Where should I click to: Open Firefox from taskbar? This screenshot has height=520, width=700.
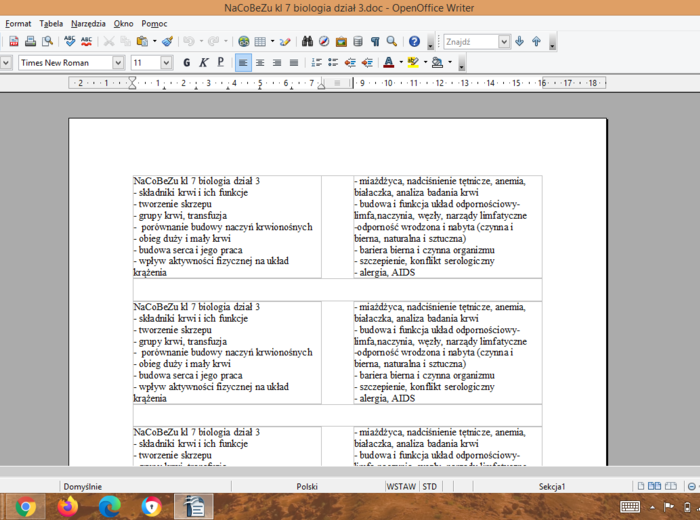coord(67,507)
